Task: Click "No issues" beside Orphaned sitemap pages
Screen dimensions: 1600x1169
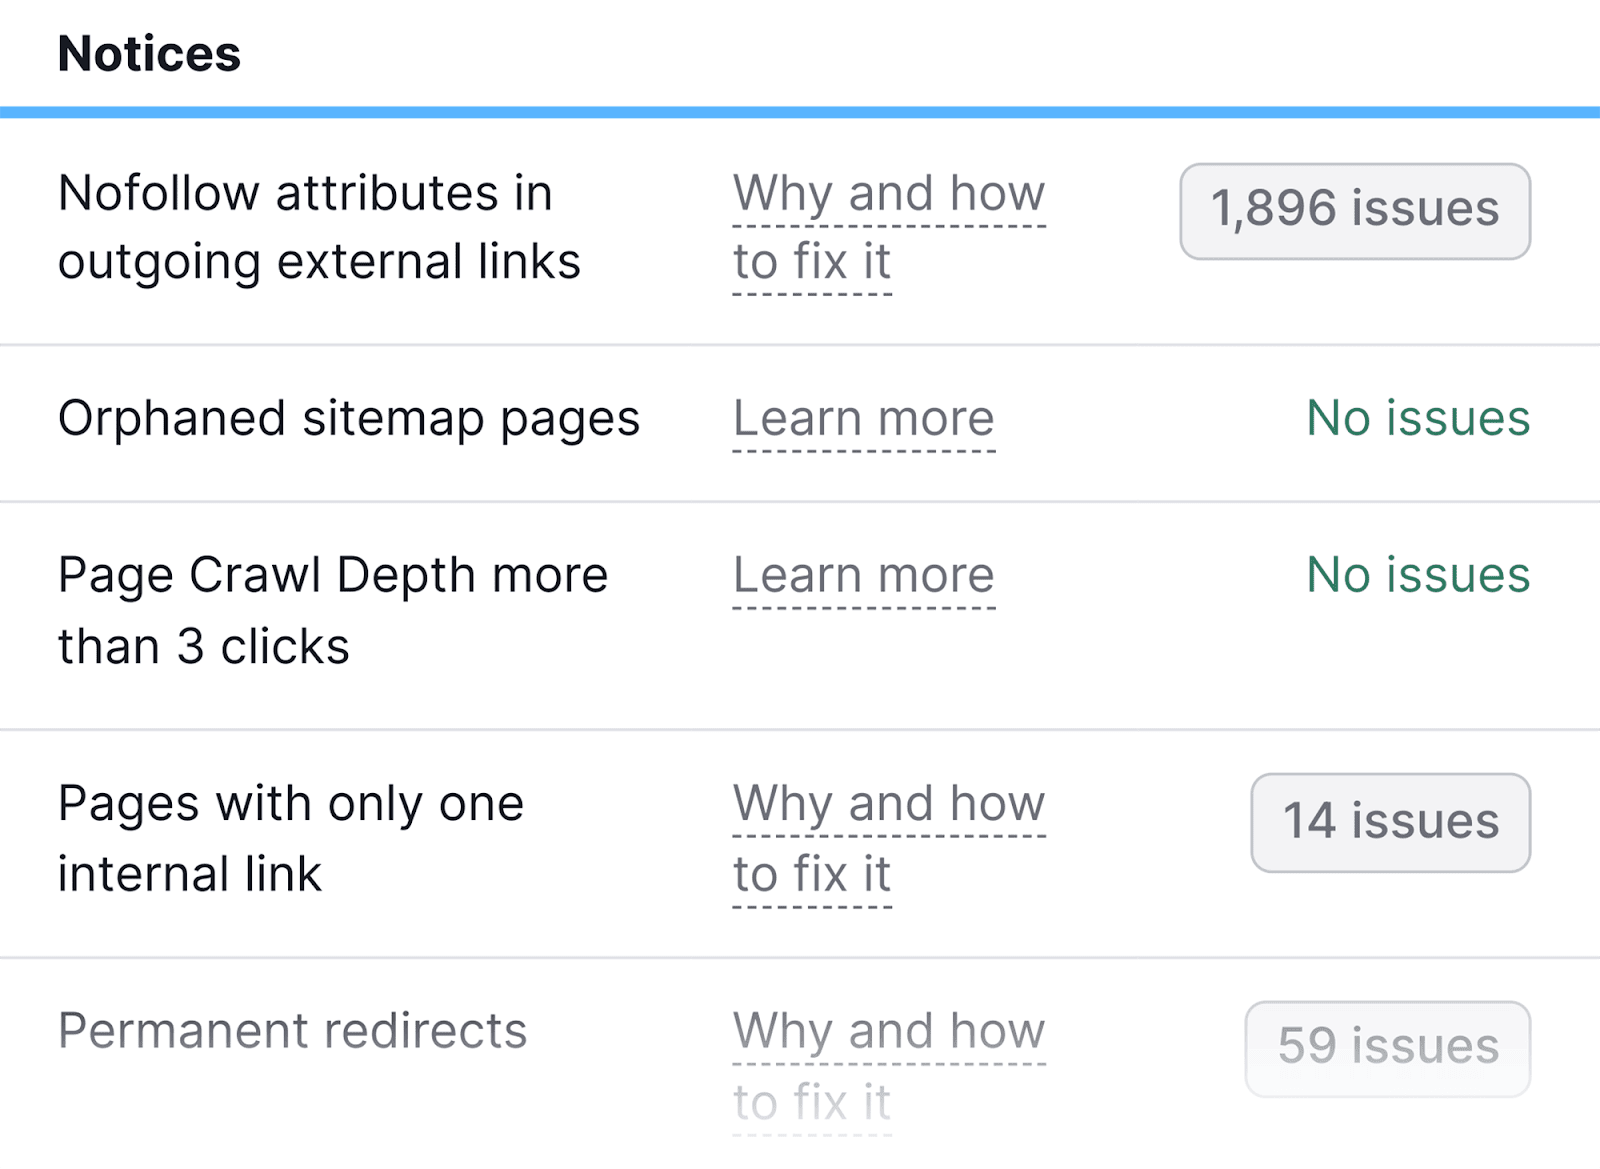Action: coord(1417,418)
